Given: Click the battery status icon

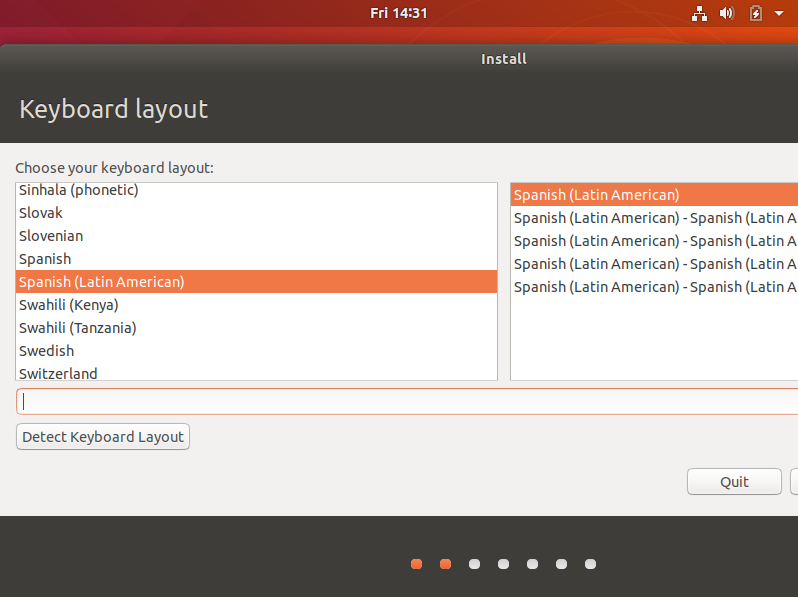Looking at the screenshot, I should [x=756, y=13].
